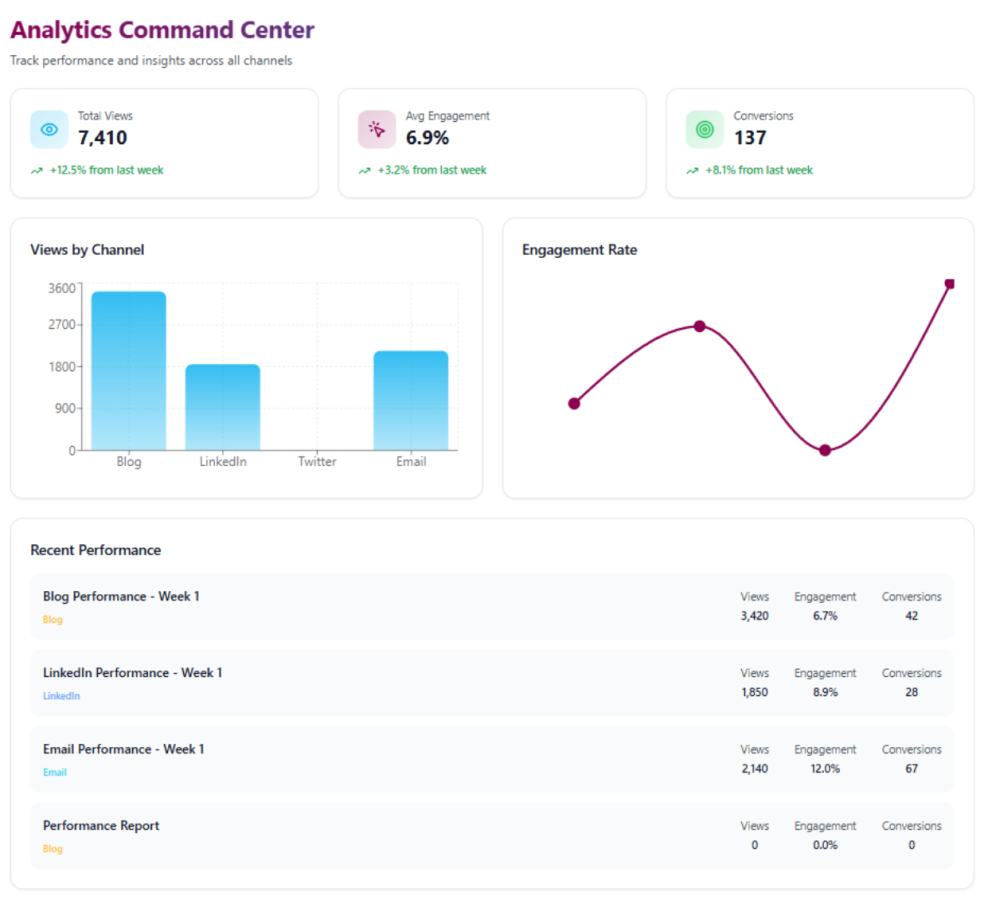Click the peak Engagement Rate data point
This screenshot has width=988, height=900.
pyautogui.click(x=700, y=326)
